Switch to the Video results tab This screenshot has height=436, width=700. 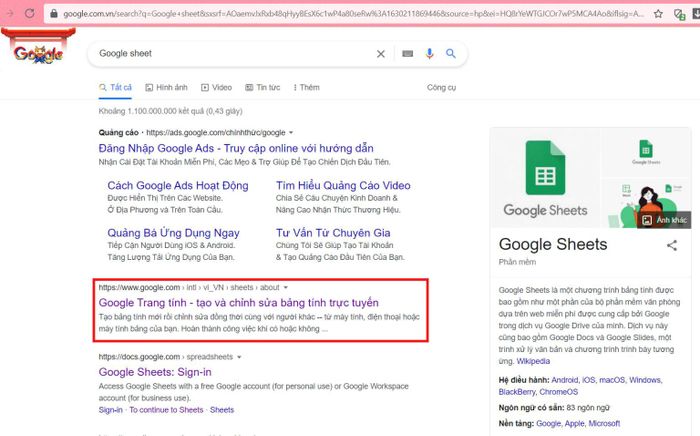click(x=215, y=88)
